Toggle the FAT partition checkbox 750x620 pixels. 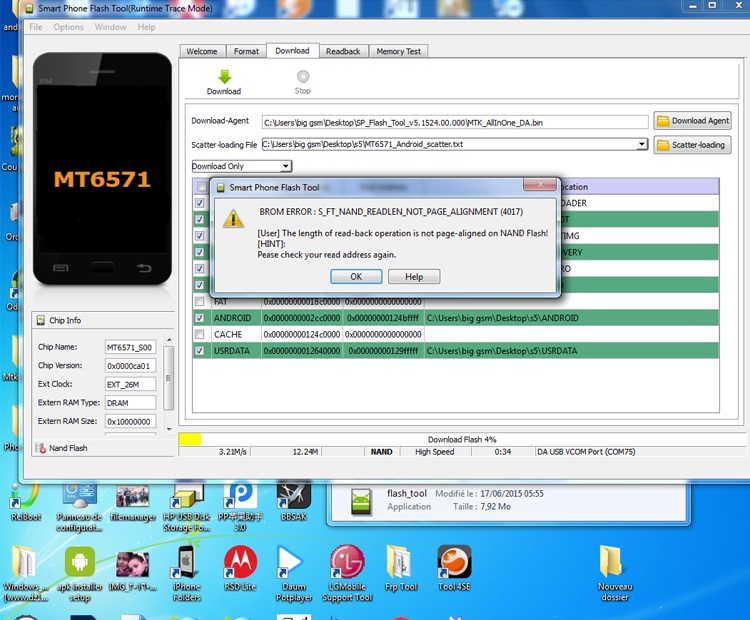click(199, 301)
